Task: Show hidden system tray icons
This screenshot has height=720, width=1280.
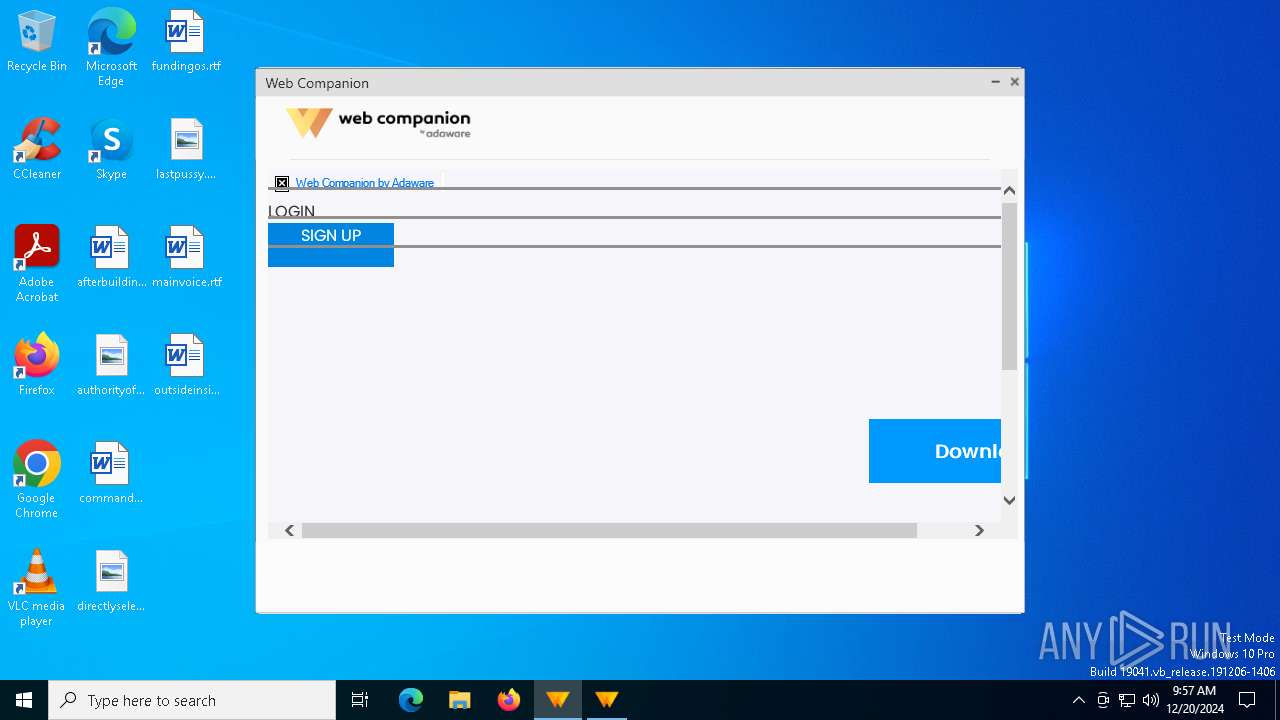Action: coord(1078,700)
